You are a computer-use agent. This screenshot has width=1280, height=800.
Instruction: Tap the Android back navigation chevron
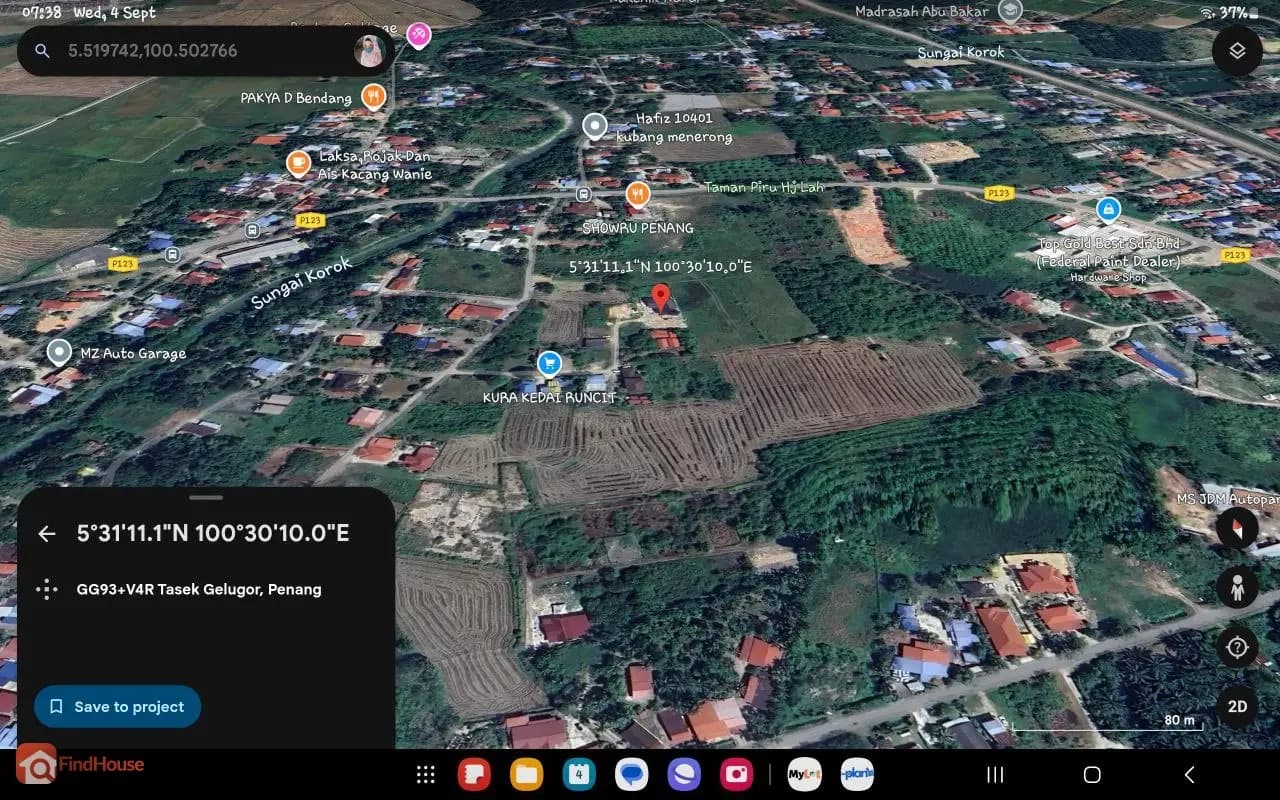coord(1189,775)
